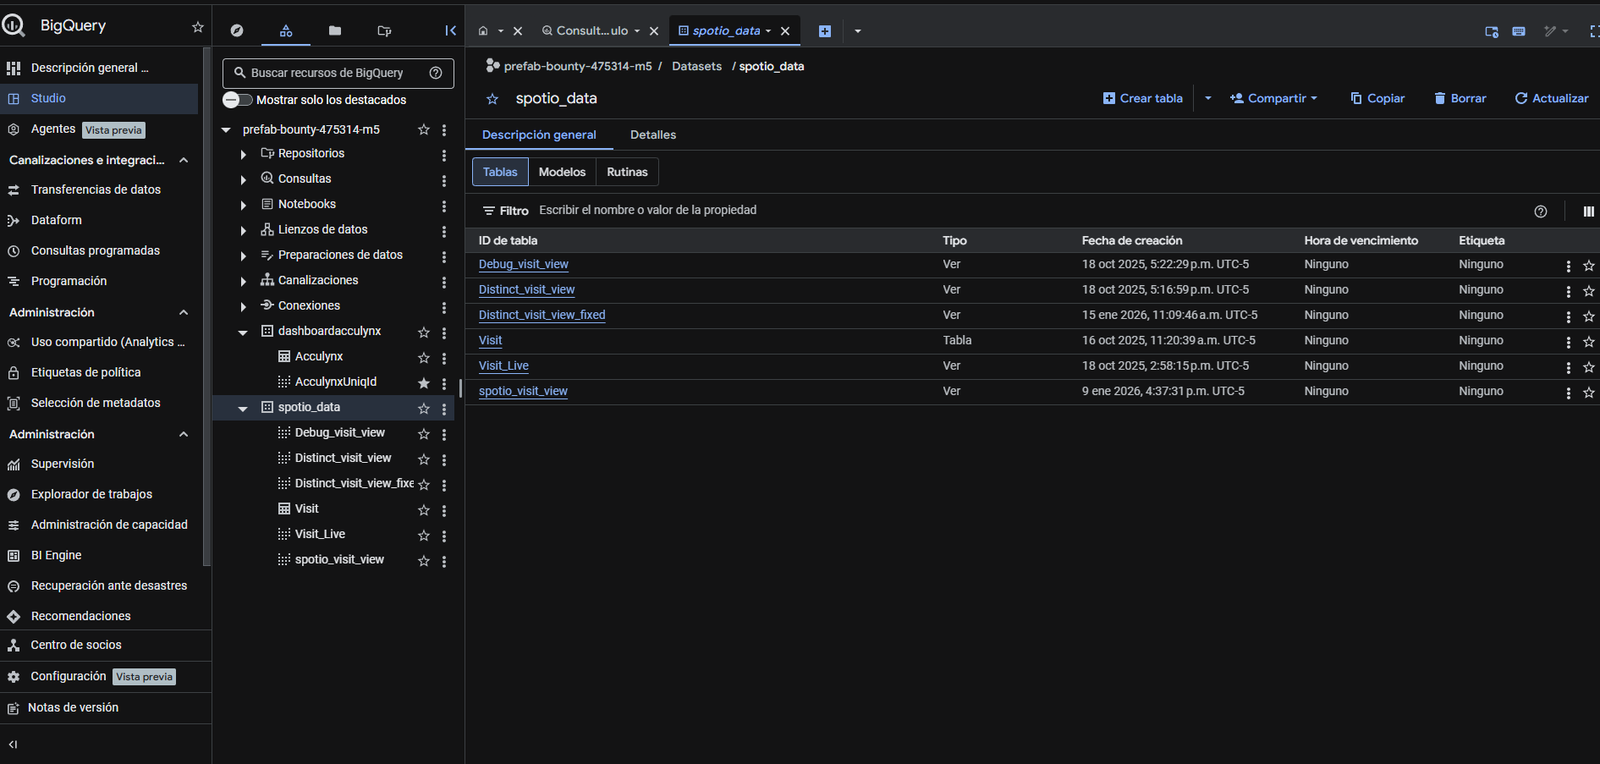Collapse the left navigation menu chevron
This screenshot has height=764, width=1600.
pyautogui.click(x=13, y=744)
